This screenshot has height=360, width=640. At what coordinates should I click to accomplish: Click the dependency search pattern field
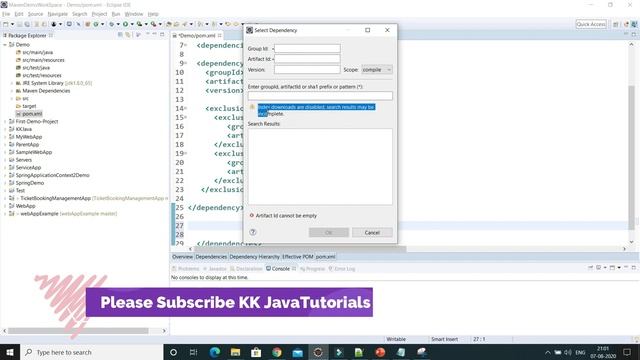coord(320,96)
